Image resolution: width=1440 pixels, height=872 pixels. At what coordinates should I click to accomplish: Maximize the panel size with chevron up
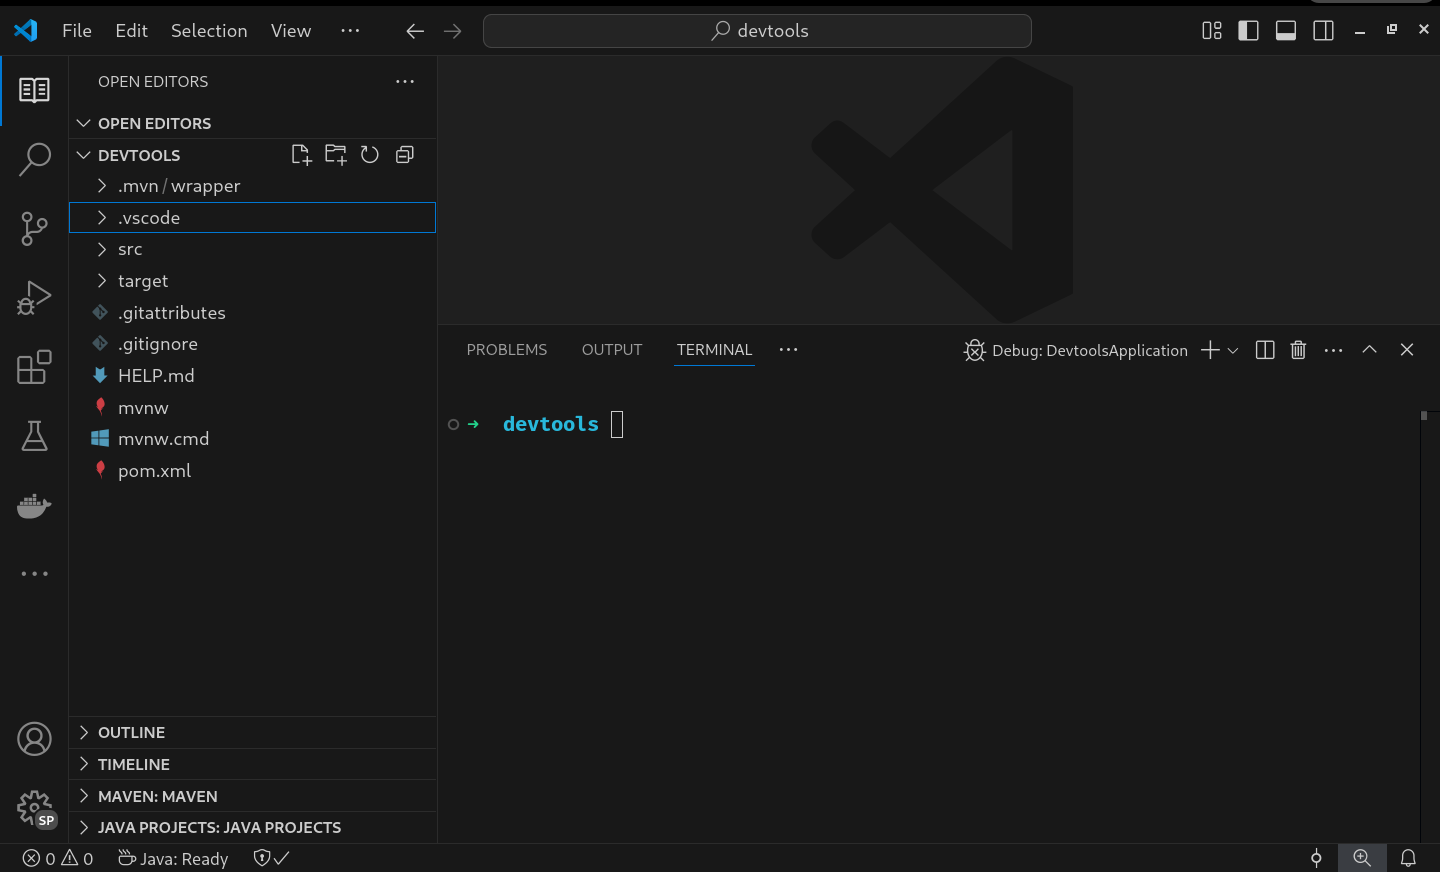pyautogui.click(x=1370, y=350)
